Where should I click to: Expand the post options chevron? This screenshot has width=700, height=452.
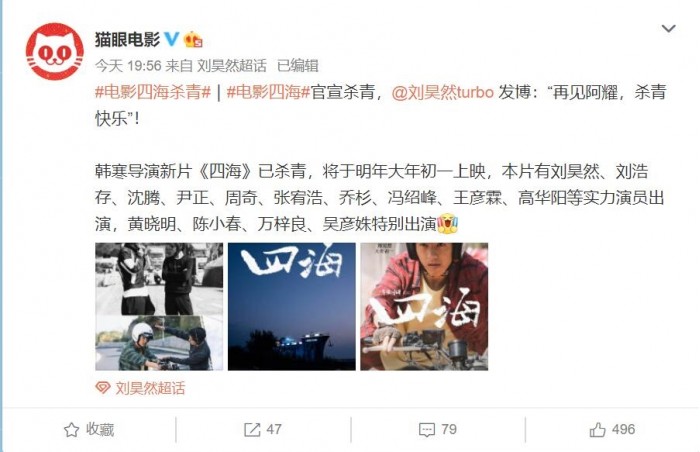coord(668,29)
